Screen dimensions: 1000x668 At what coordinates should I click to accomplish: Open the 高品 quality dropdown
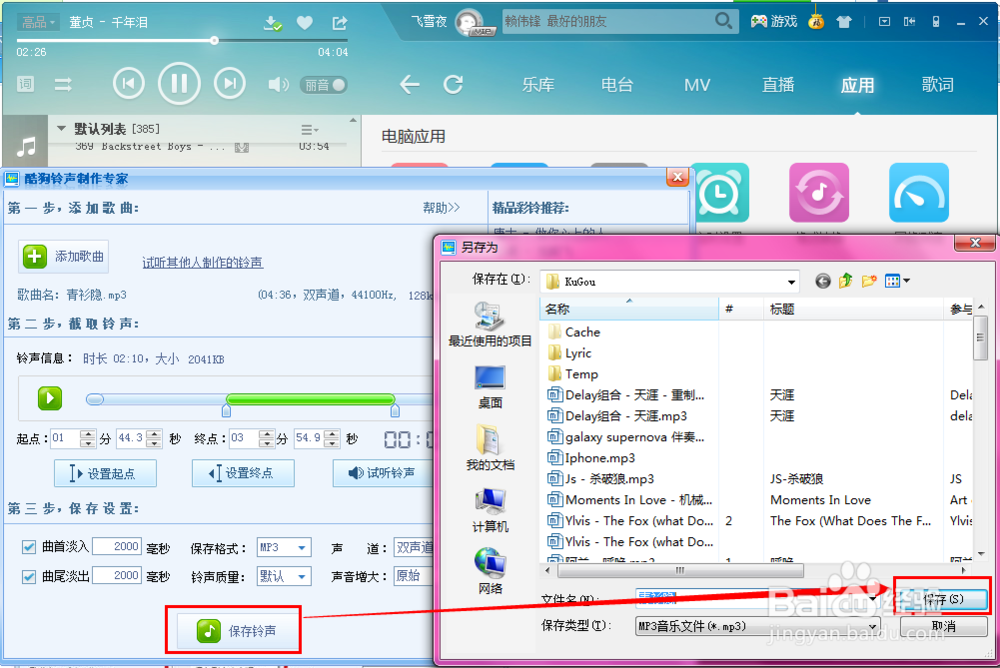[x=38, y=23]
